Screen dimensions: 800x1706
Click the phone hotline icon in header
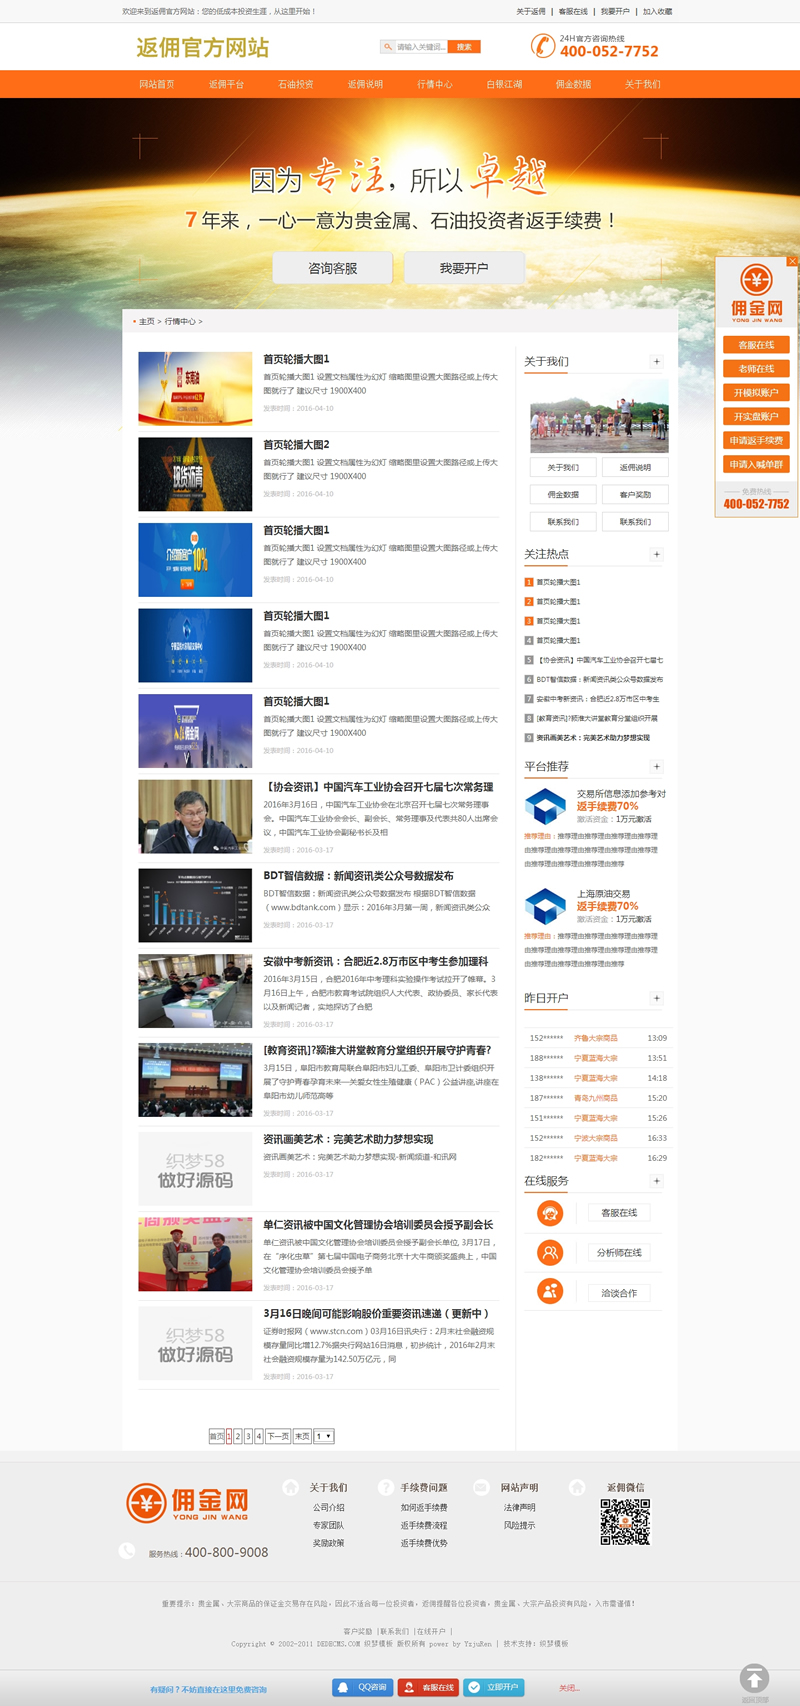point(542,46)
